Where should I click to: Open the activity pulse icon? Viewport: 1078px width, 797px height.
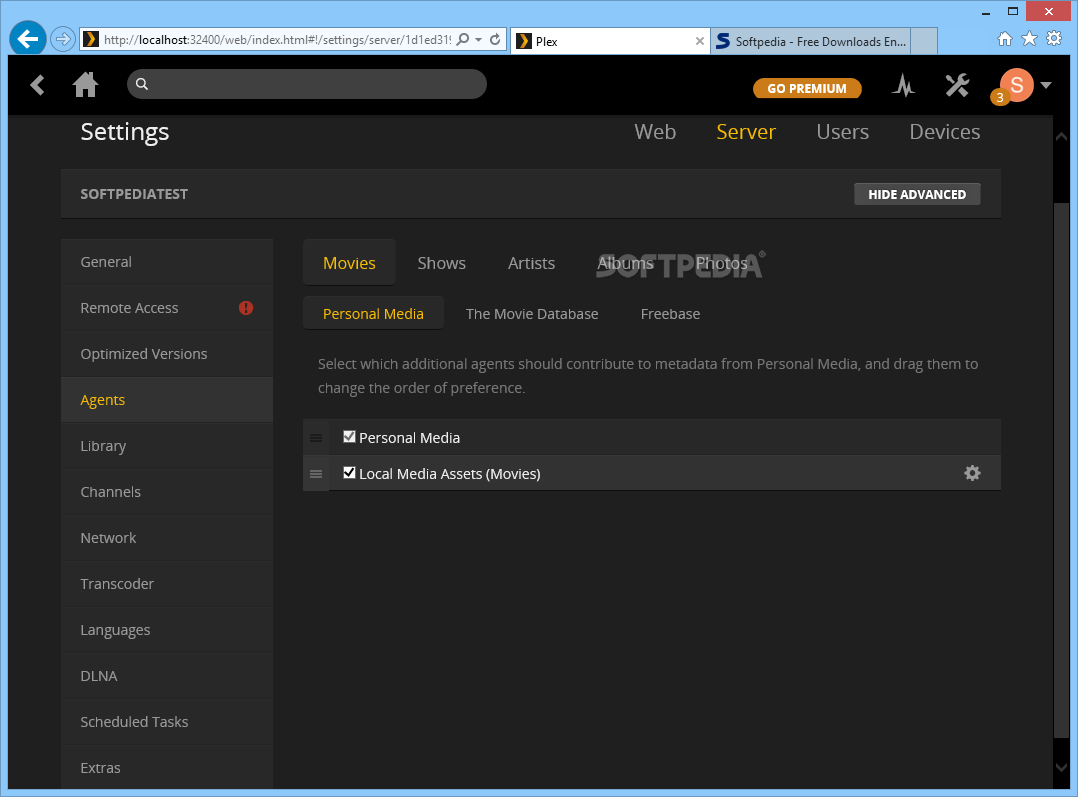[903, 86]
